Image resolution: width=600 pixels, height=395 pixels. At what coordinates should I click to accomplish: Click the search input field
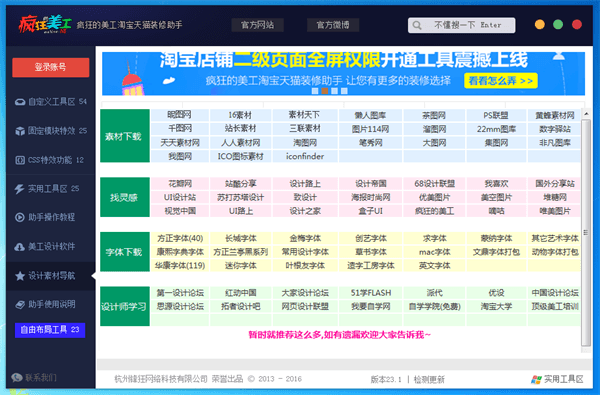461,25
